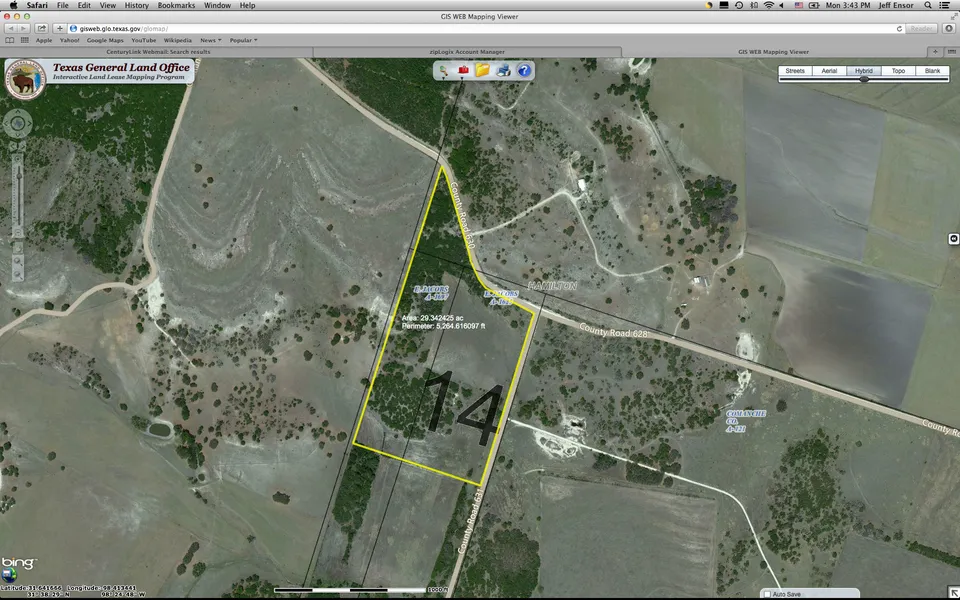Click the basemap transparency slider handle
Image resolution: width=960 pixels, height=600 pixels.
(x=864, y=79)
